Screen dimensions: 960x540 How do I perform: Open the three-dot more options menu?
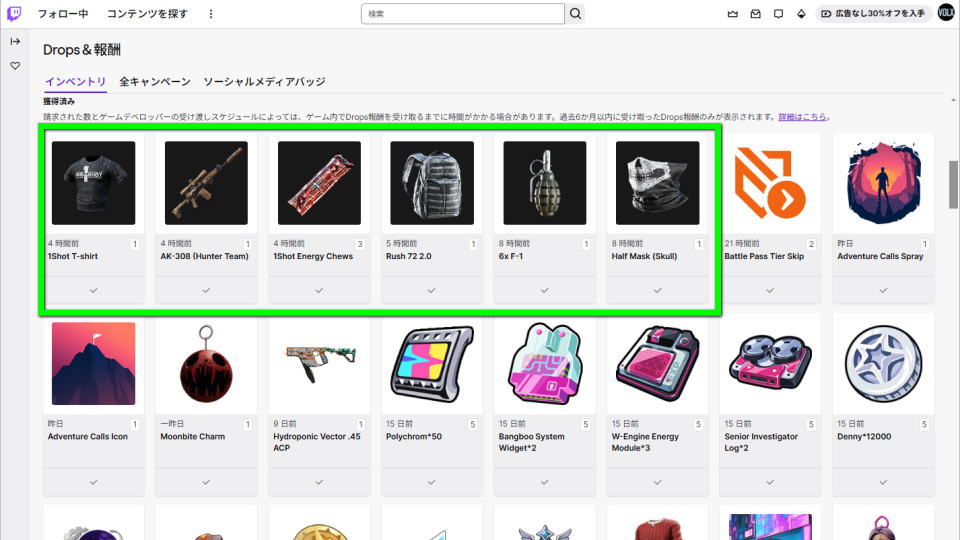point(211,13)
